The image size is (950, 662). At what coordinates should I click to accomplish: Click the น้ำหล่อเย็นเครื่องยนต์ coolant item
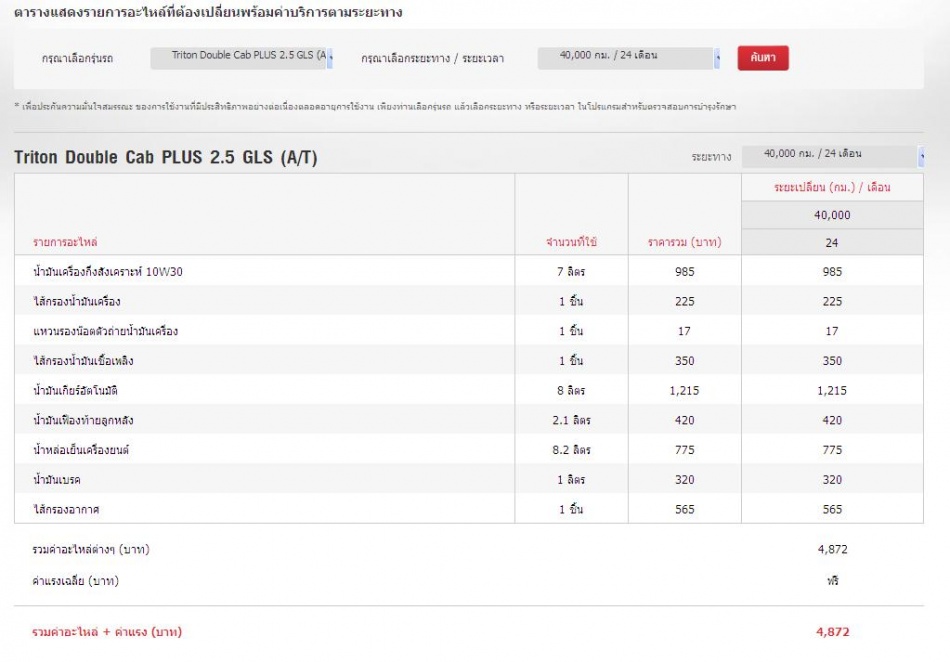[81, 451]
